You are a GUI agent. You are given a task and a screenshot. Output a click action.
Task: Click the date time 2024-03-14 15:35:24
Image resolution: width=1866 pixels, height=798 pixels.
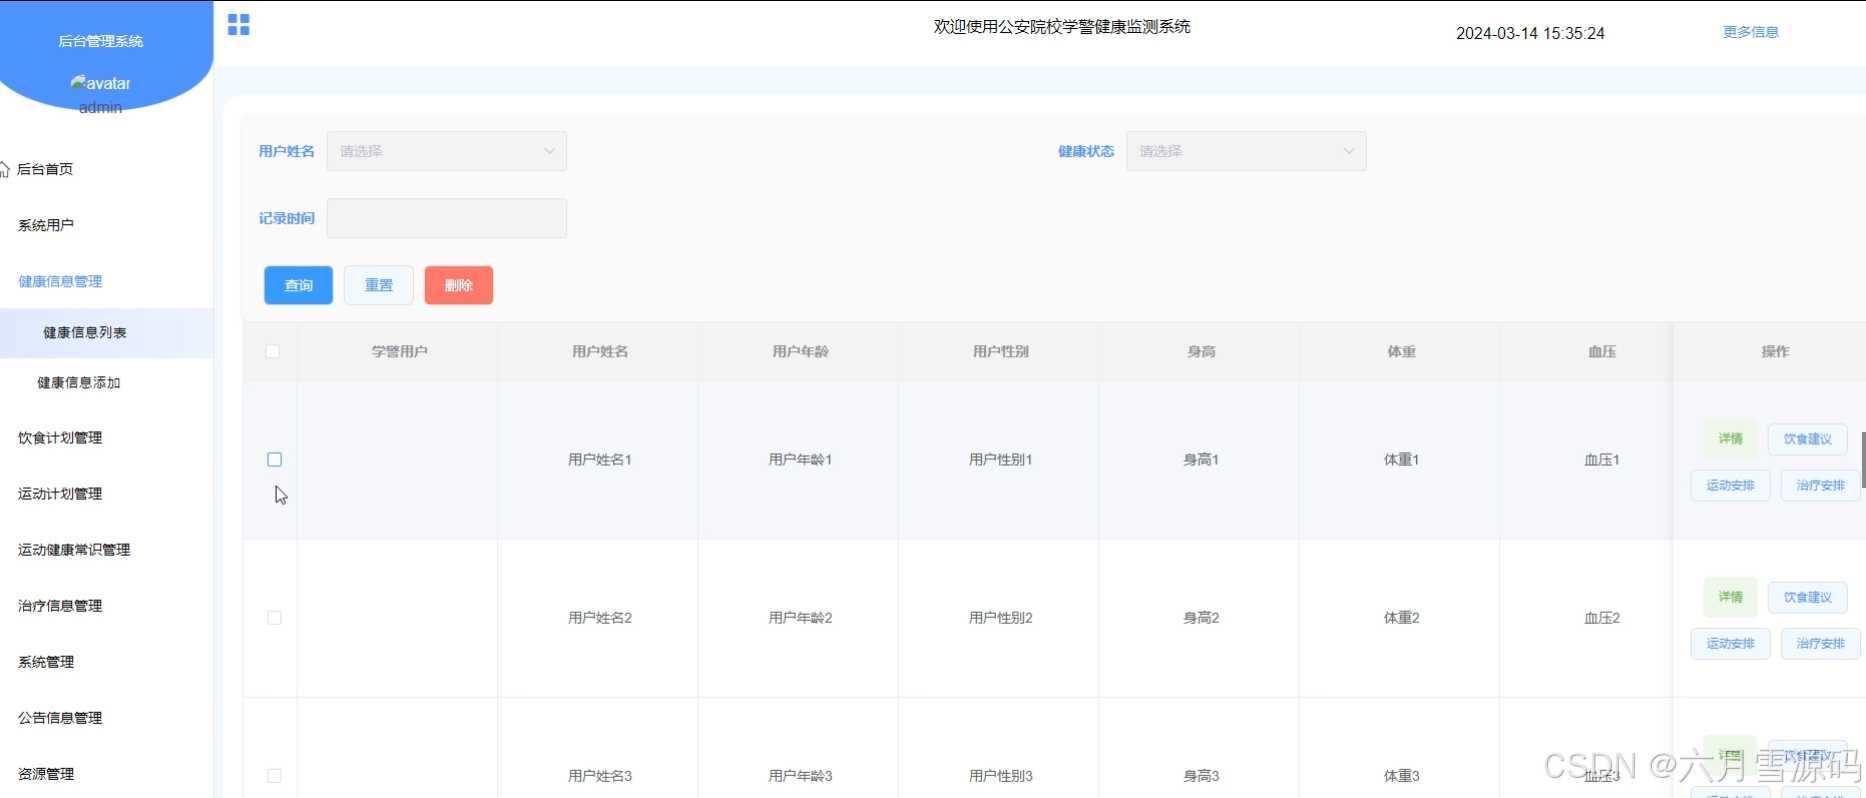point(1530,33)
